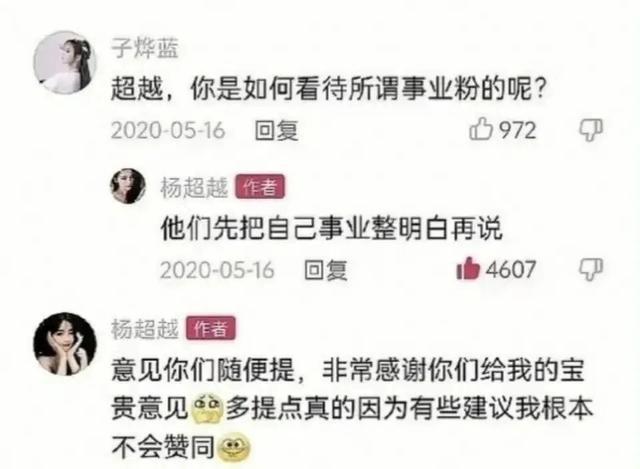This screenshot has width=640, height=469.
Task: Click the thumbs-down icon on 子烨蓝's comment
Action: [x=591, y=131]
